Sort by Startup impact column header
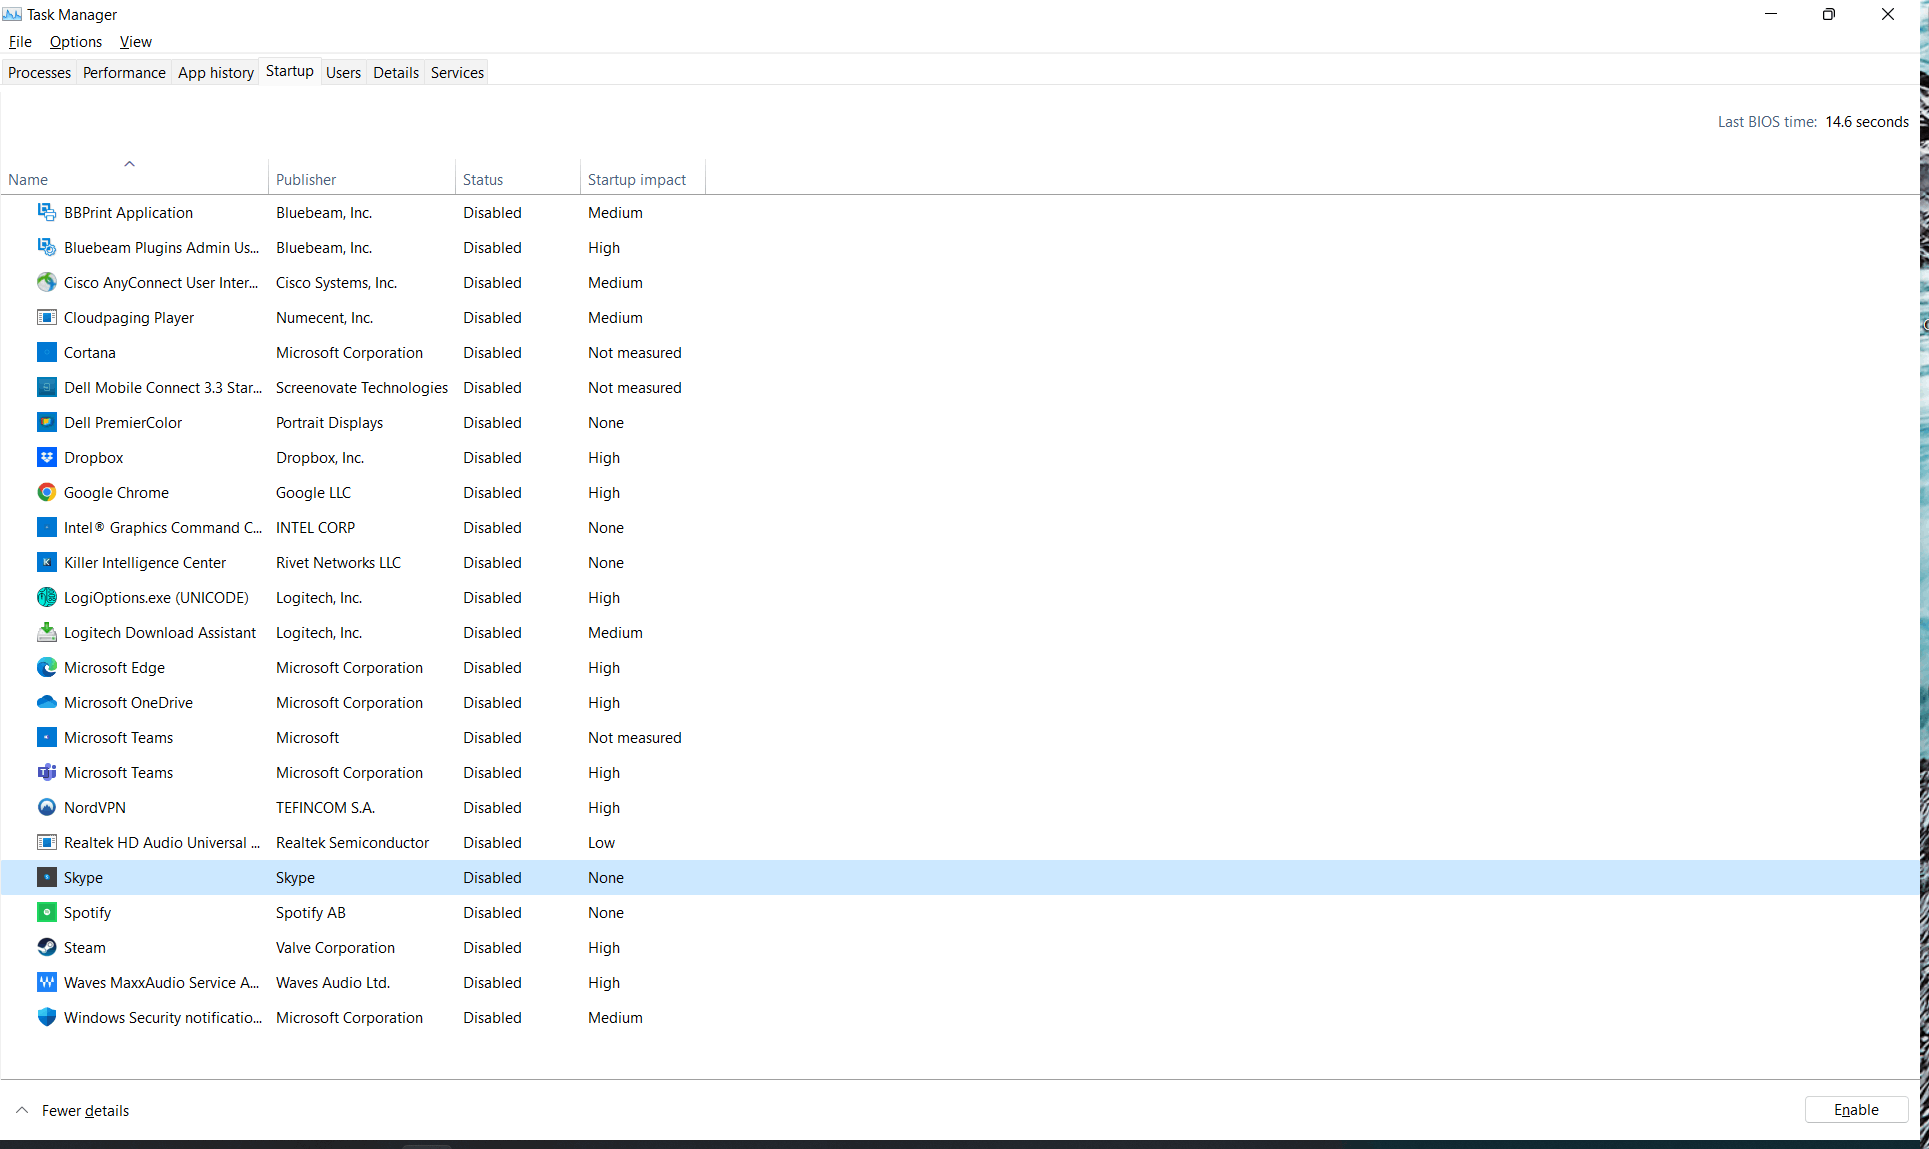This screenshot has height=1149, width=1929. pyautogui.click(x=643, y=179)
